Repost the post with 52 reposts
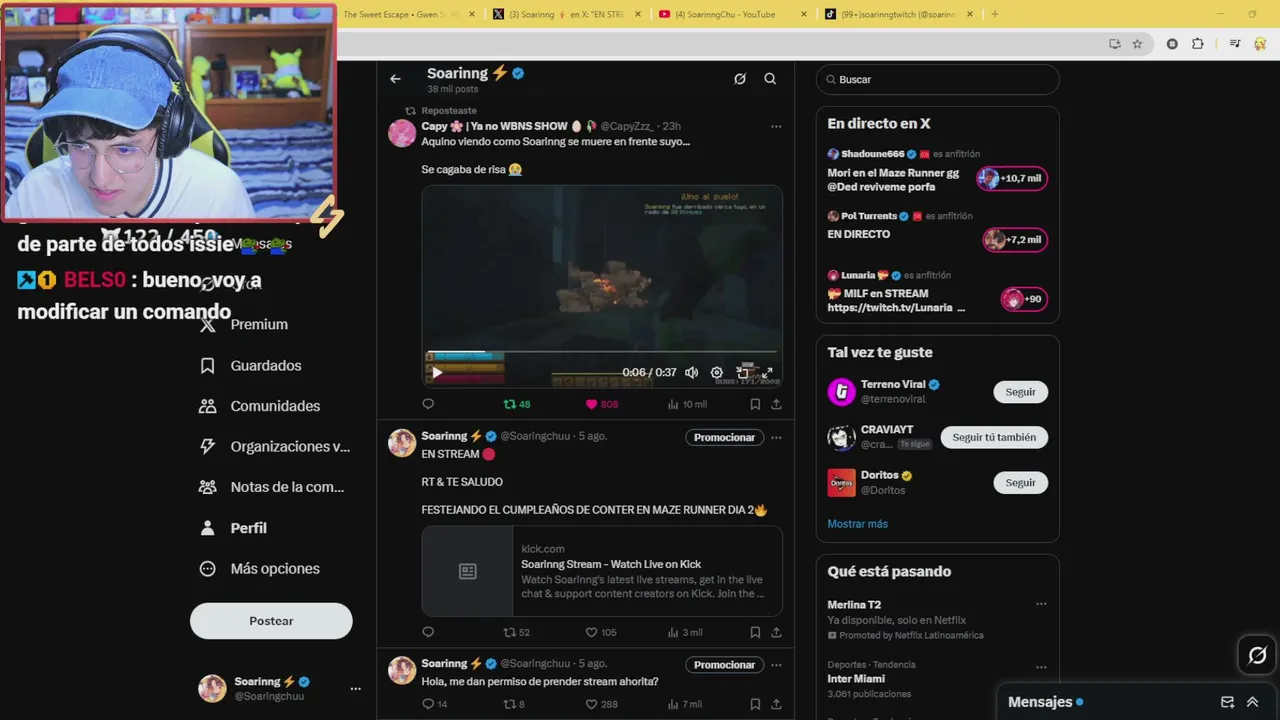The height and width of the screenshot is (720, 1280). [x=516, y=632]
